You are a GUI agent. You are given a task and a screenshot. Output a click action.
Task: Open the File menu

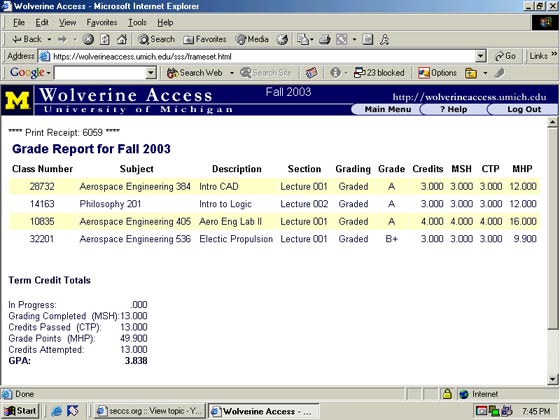click(19, 22)
